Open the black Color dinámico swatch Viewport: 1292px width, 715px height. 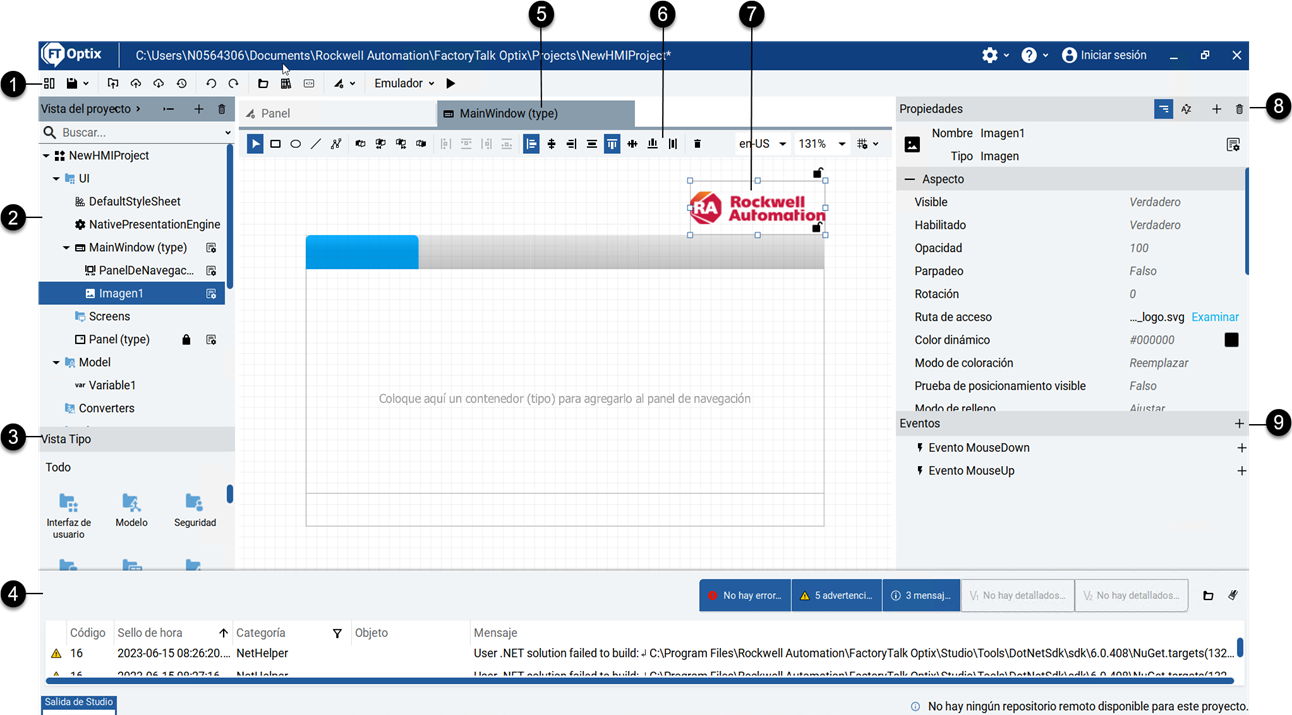pos(1232,340)
